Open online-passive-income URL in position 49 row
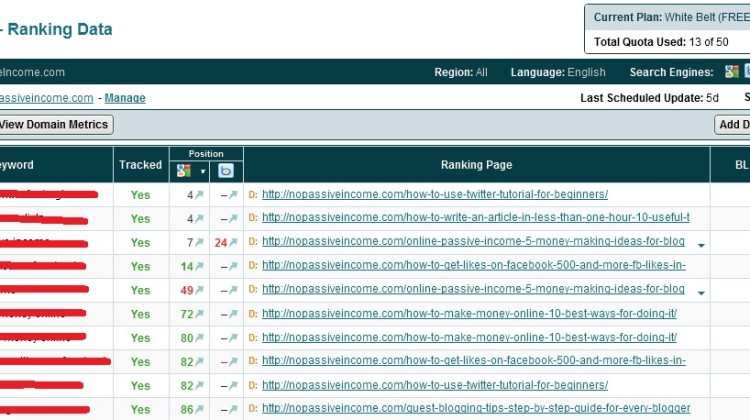The height and width of the screenshot is (420, 750). pyautogui.click(x=474, y=289)
